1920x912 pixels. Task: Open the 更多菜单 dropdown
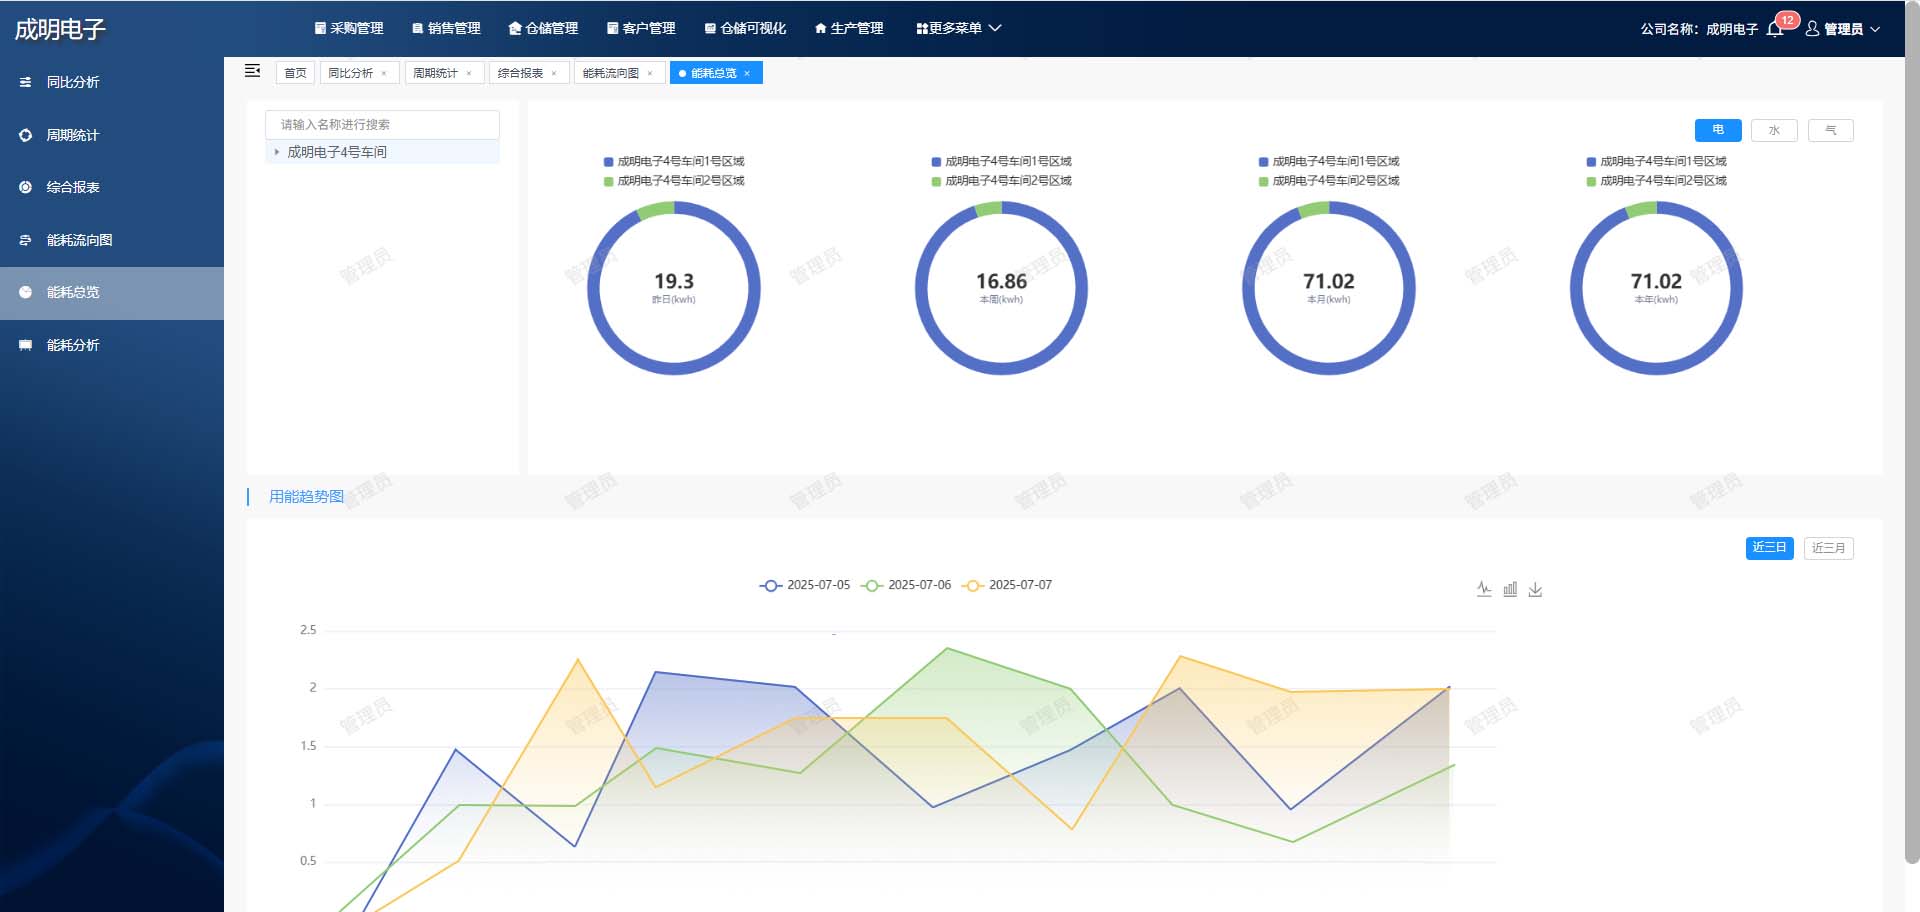pyautogui.click(x=958, y=29)
